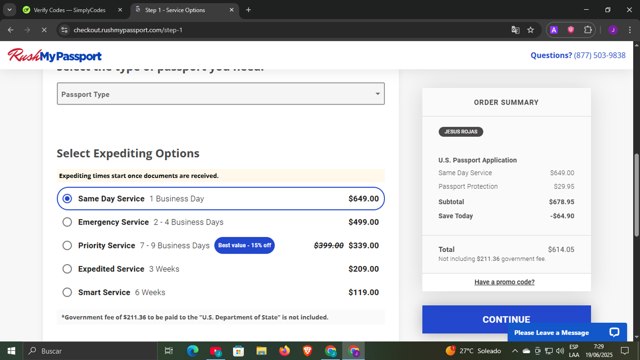Switch to Verify Codes — SimplyCodes tab
This screenshot has width=640, height=360.
click(69, 10)
